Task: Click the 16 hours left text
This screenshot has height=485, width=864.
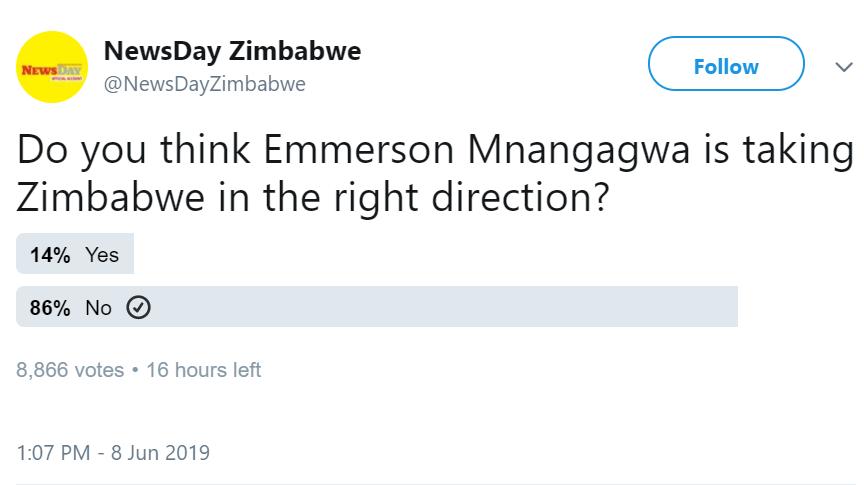Action: (x=203, y=370)
